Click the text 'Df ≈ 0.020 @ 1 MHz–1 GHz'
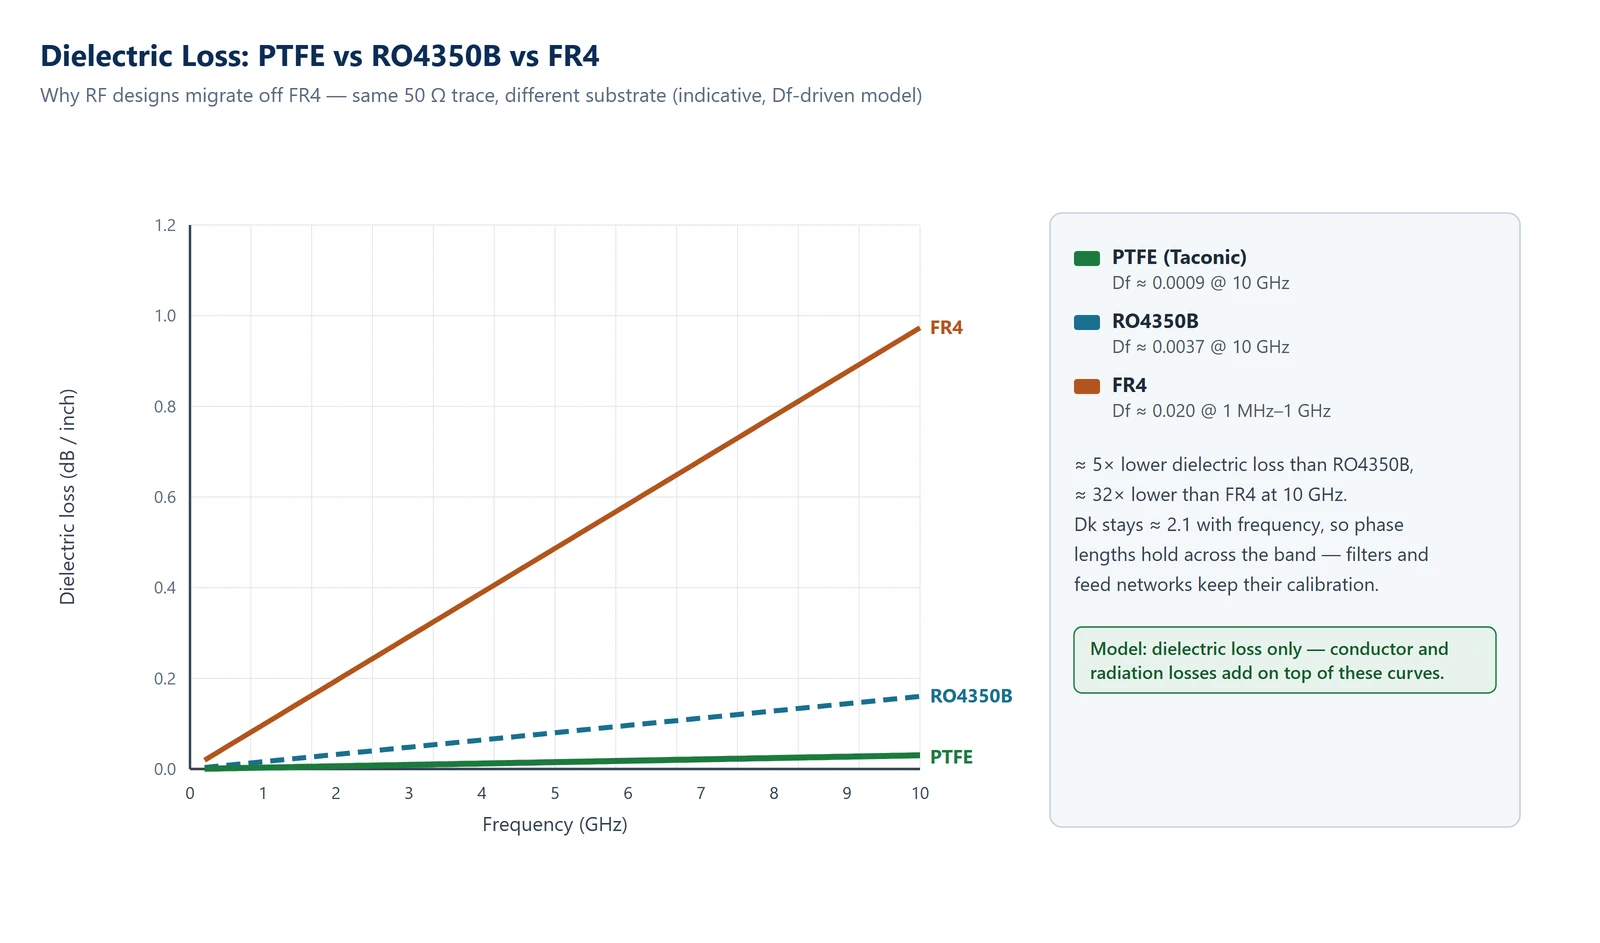 [1221, 411]
